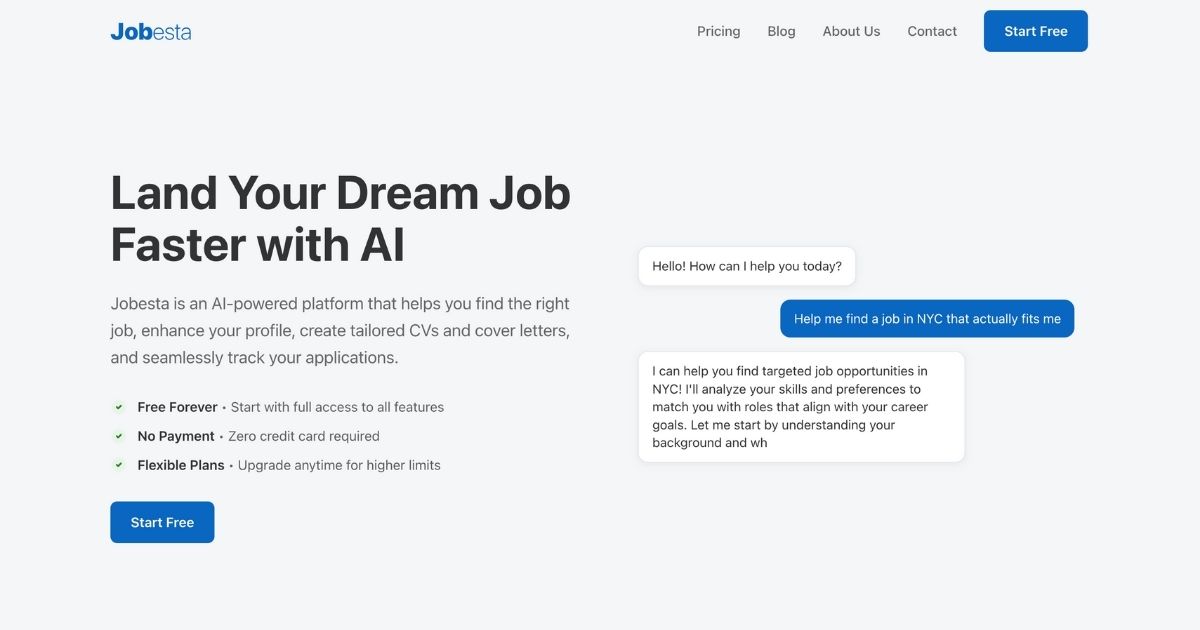Open the About Us page
1200x630 pixels.
click(851, 31)
